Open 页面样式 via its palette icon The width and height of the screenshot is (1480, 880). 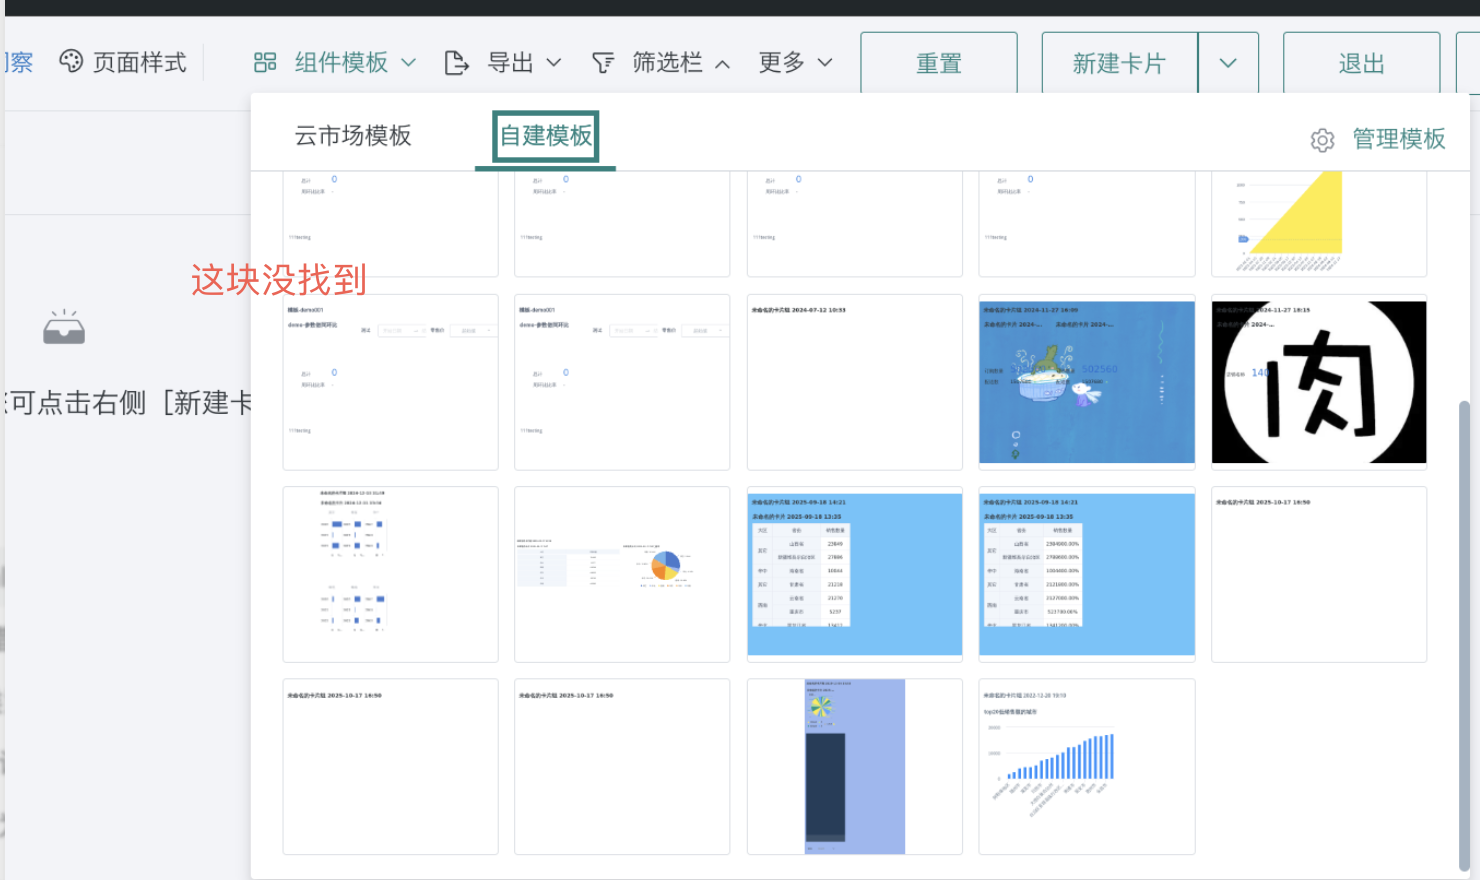pos(71,62)
